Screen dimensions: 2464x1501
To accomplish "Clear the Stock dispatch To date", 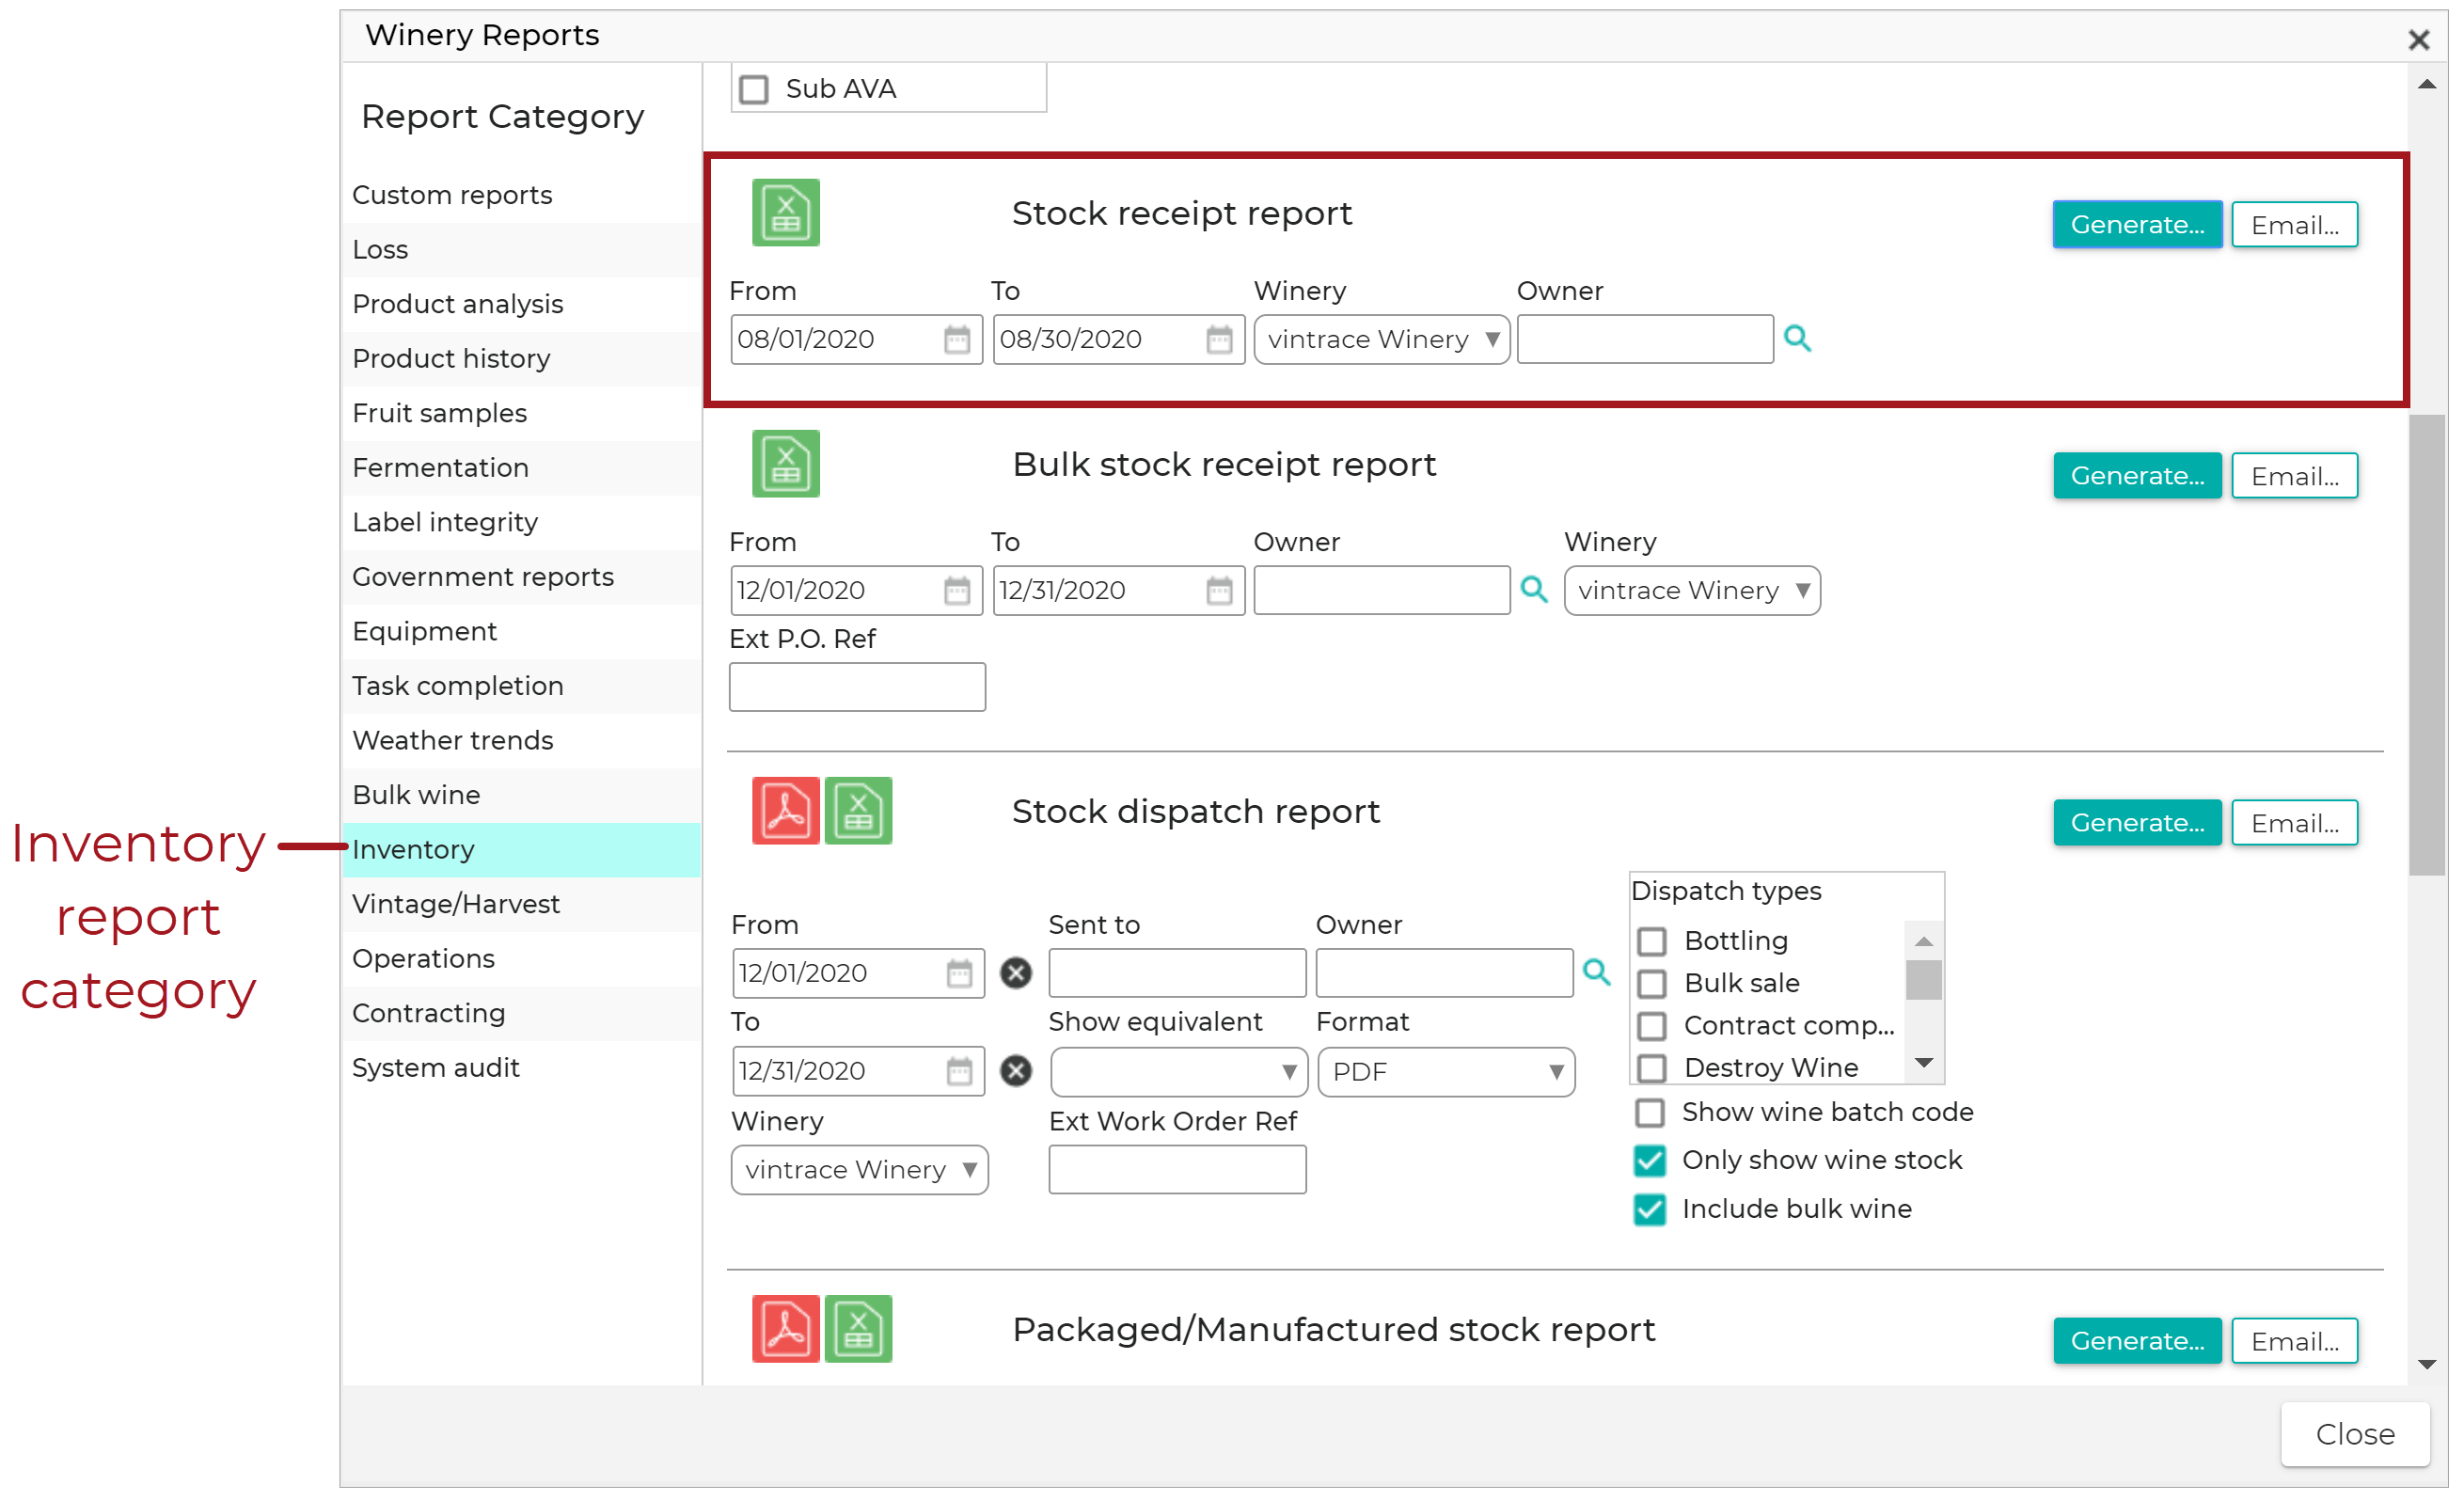I will (x=1016, y=1072).
